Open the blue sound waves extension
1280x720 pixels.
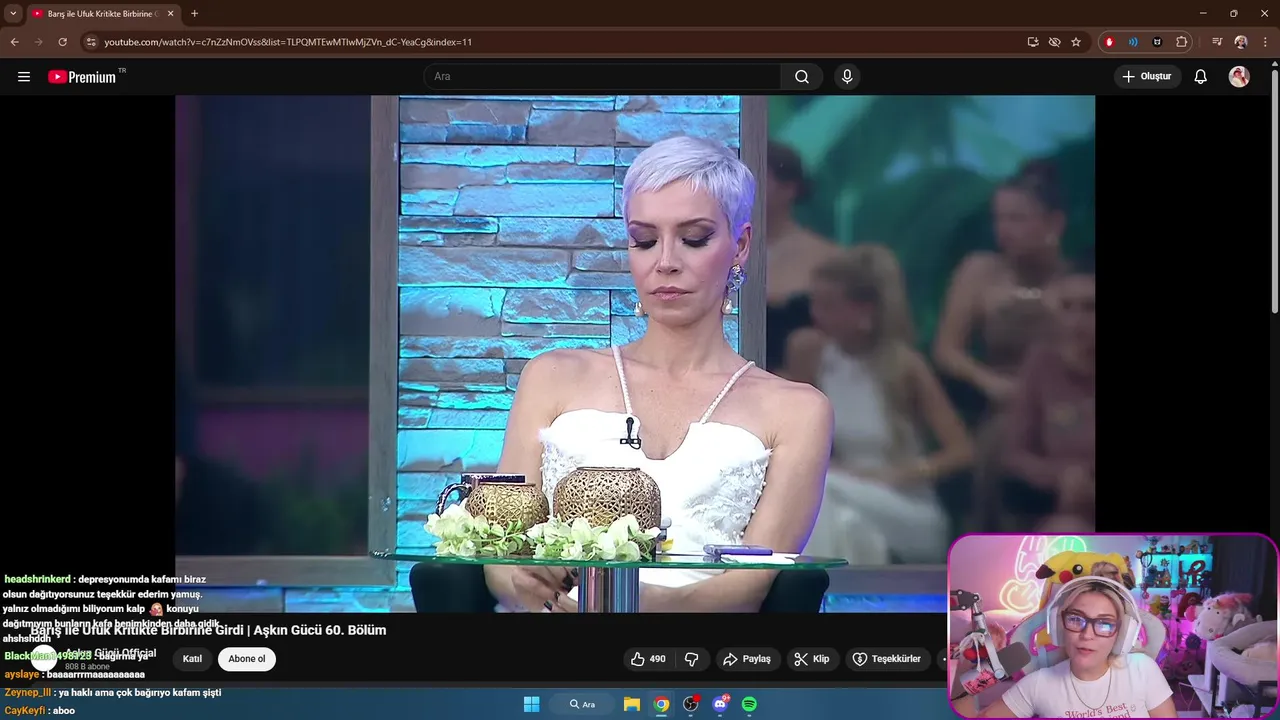point(1133,42)
